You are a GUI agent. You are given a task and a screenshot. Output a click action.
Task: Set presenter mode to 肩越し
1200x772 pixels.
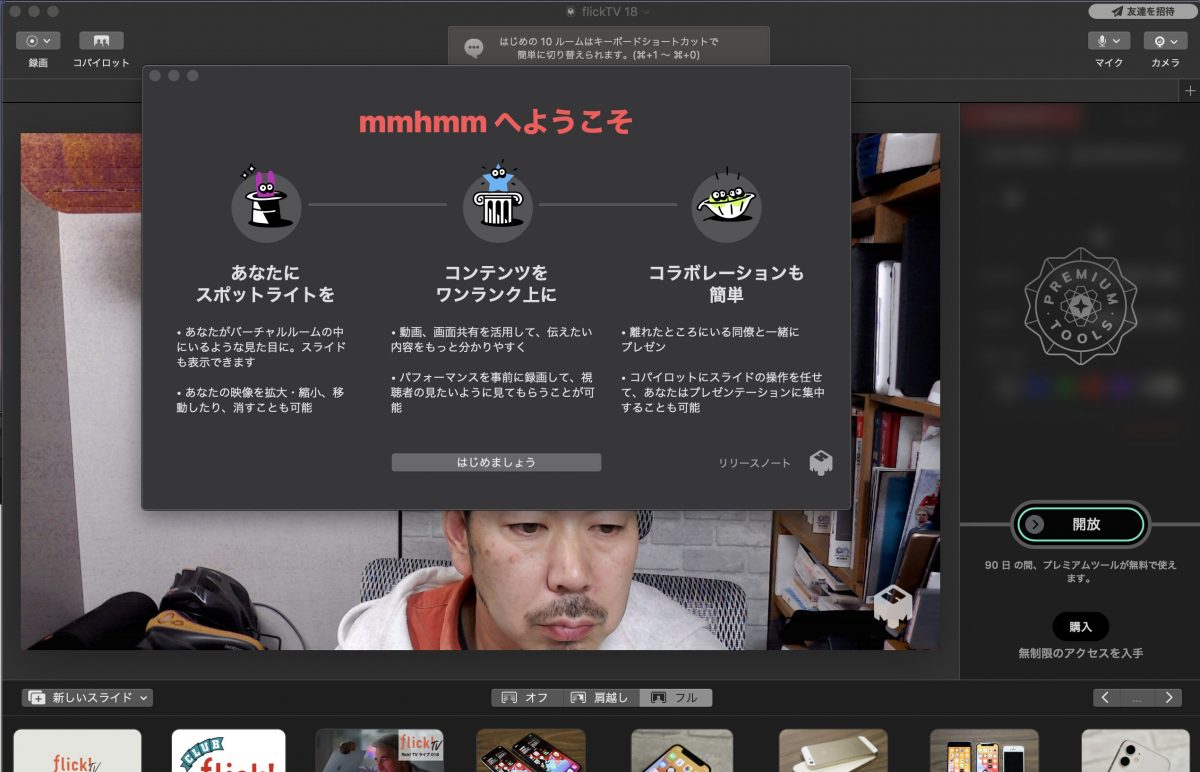[601, 697]
